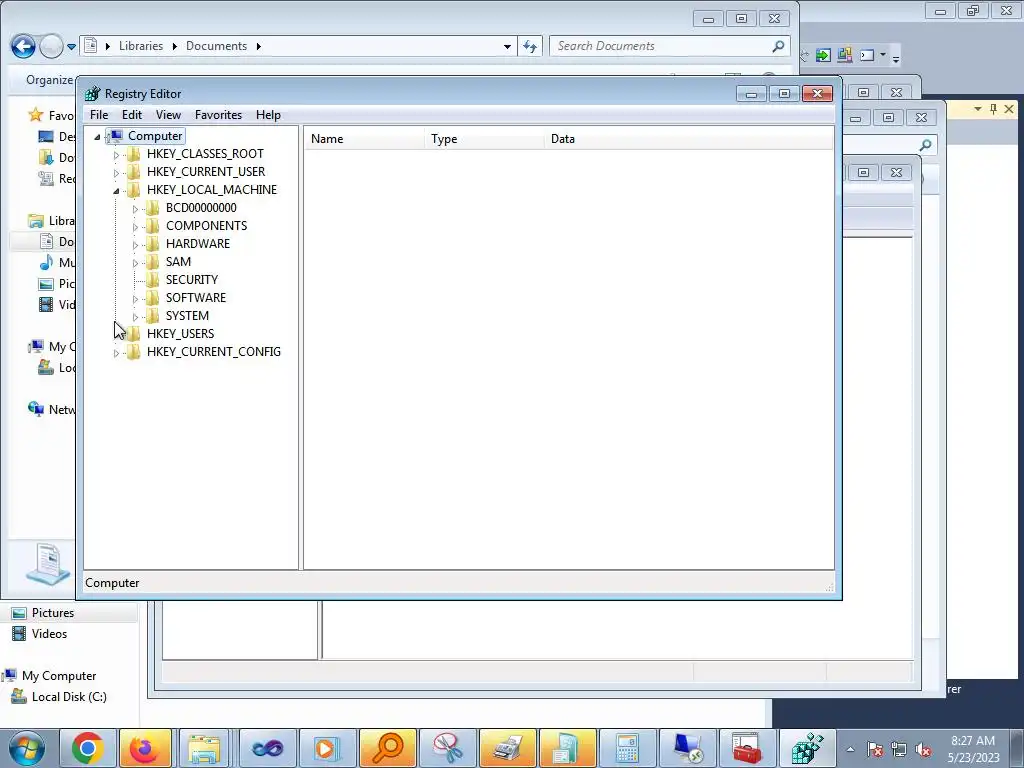Open the Edit menu in Registry Editor
This screenshot has width=1024, height=768.
pos(132,115)
